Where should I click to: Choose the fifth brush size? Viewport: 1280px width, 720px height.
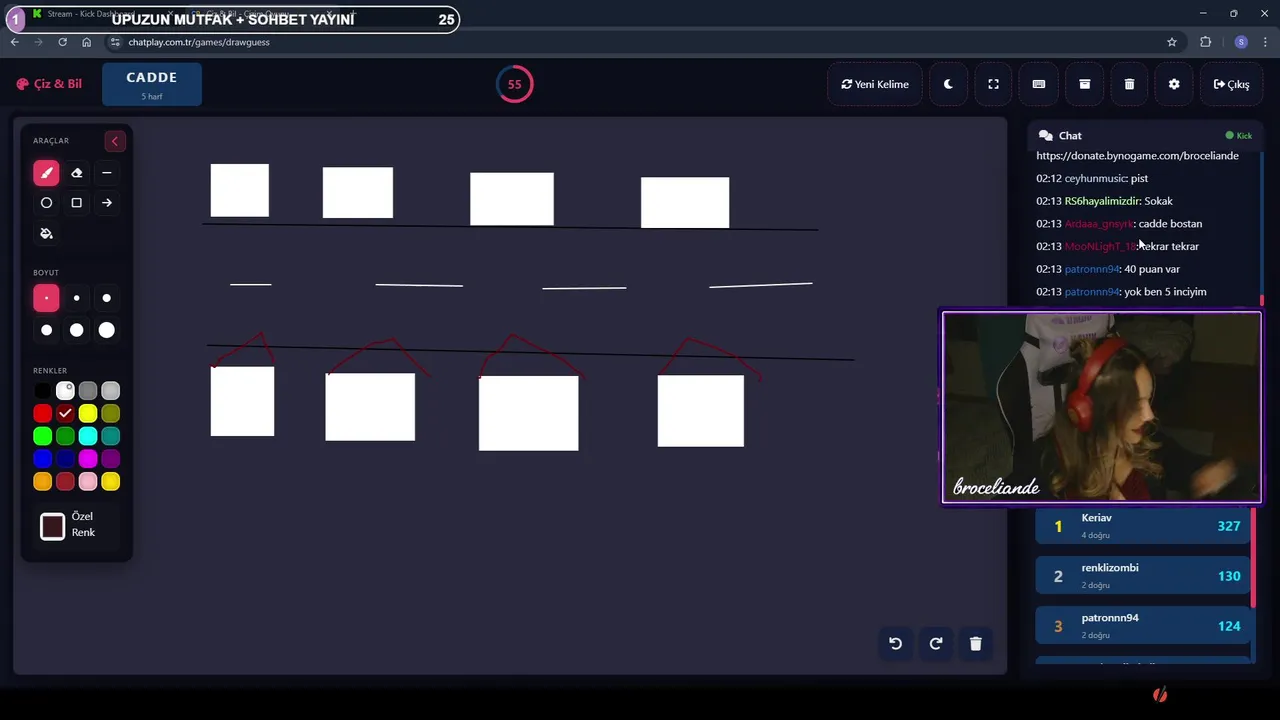76,330
